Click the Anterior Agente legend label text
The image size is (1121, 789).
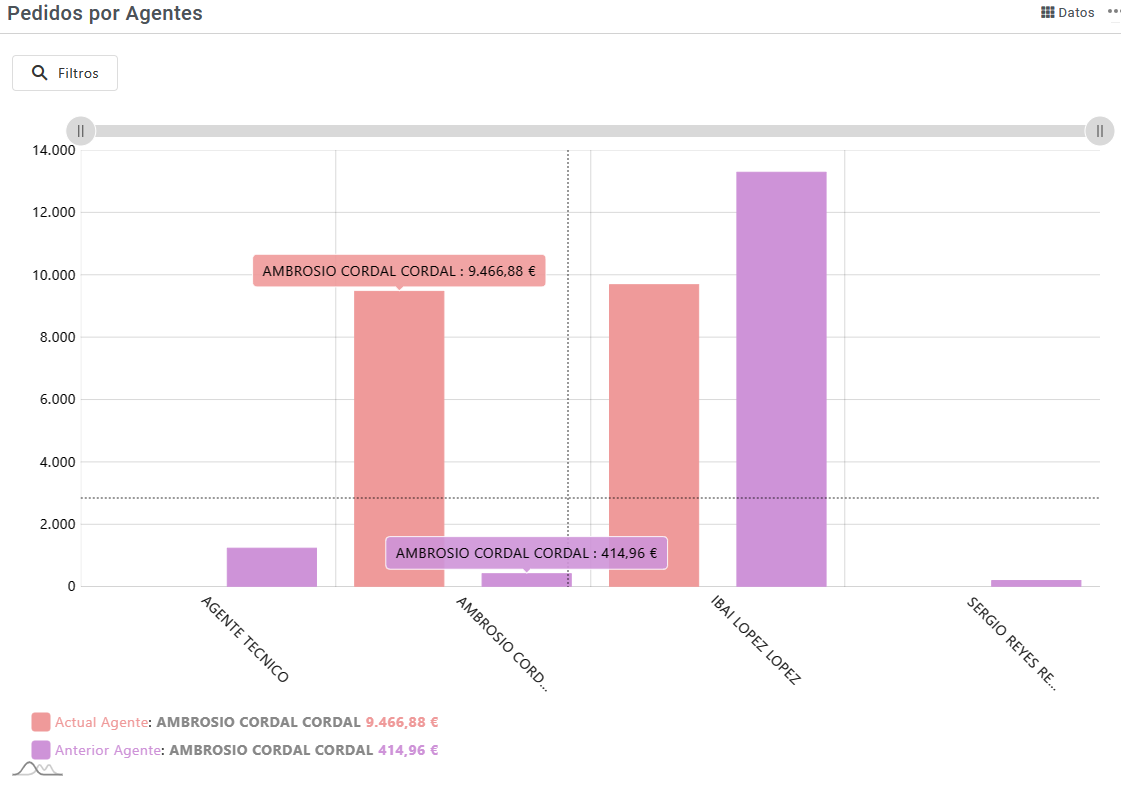[x=107, y=750]
